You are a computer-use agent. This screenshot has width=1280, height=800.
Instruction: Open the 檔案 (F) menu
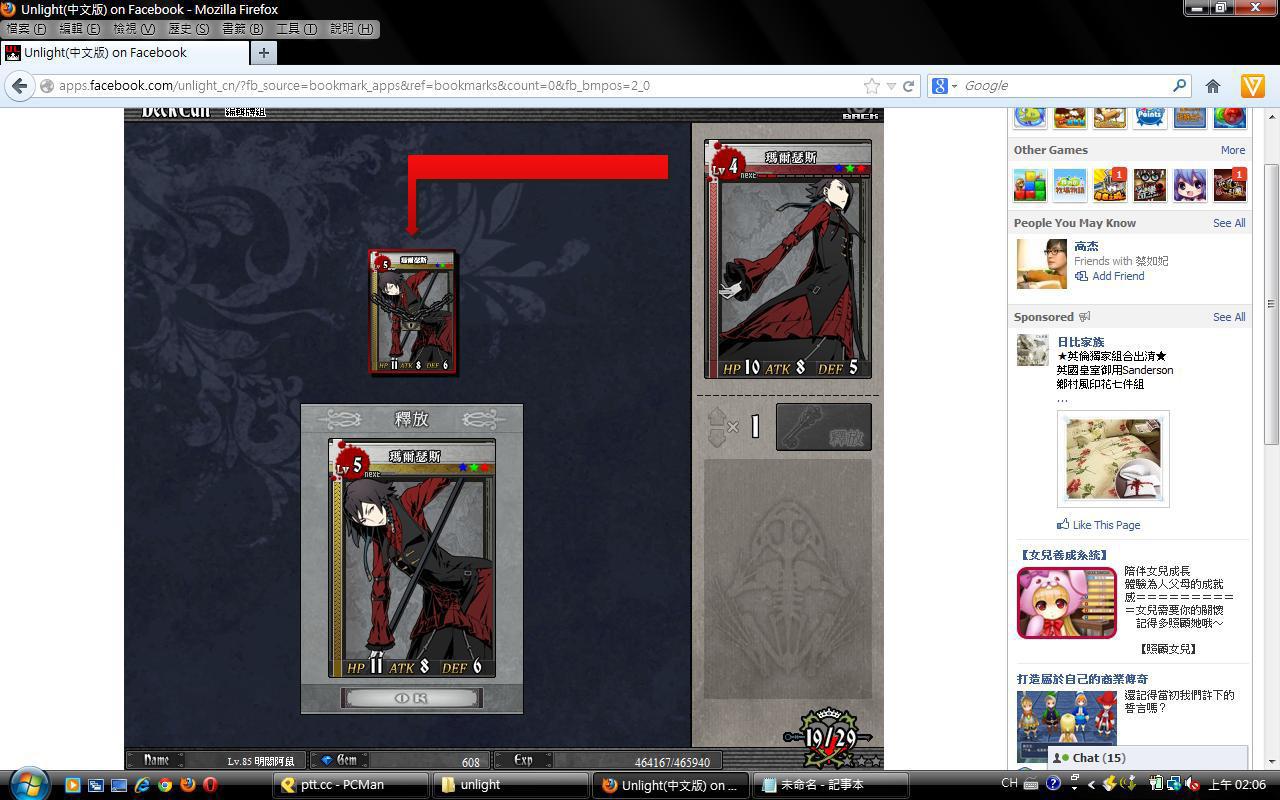(x=27, y=29)
